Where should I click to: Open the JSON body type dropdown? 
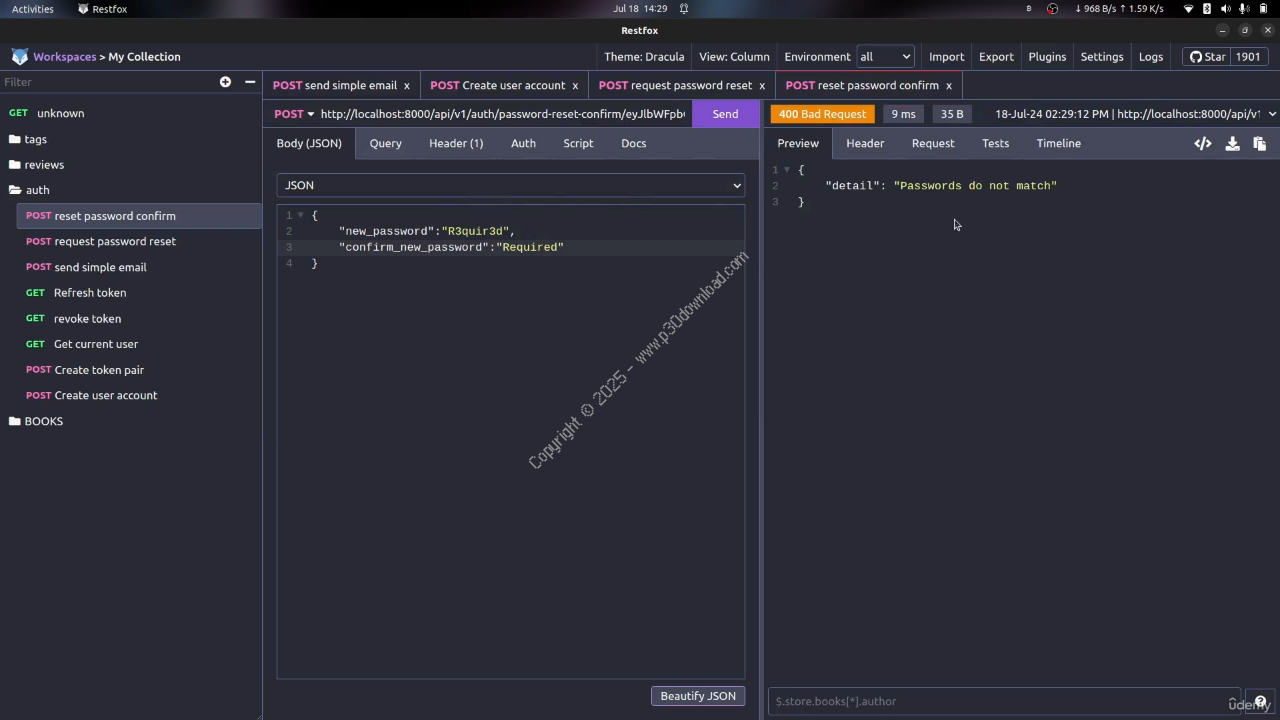coord(511,185)
